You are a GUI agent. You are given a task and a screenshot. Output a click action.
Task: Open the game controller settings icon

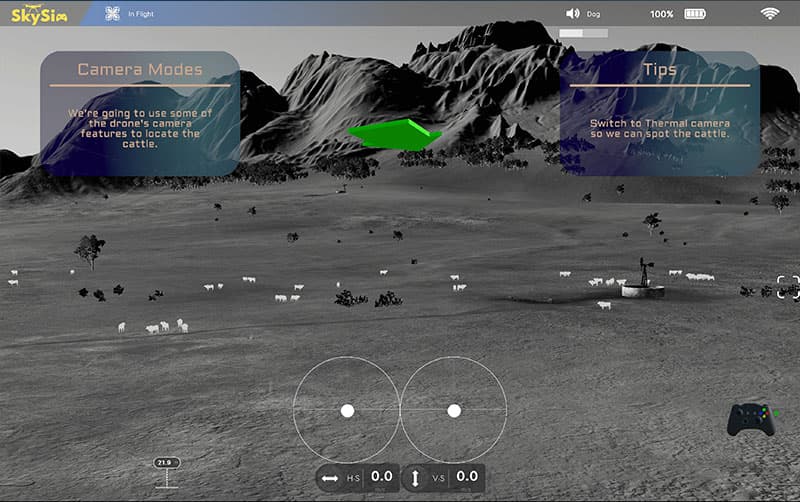coord(750,419)
